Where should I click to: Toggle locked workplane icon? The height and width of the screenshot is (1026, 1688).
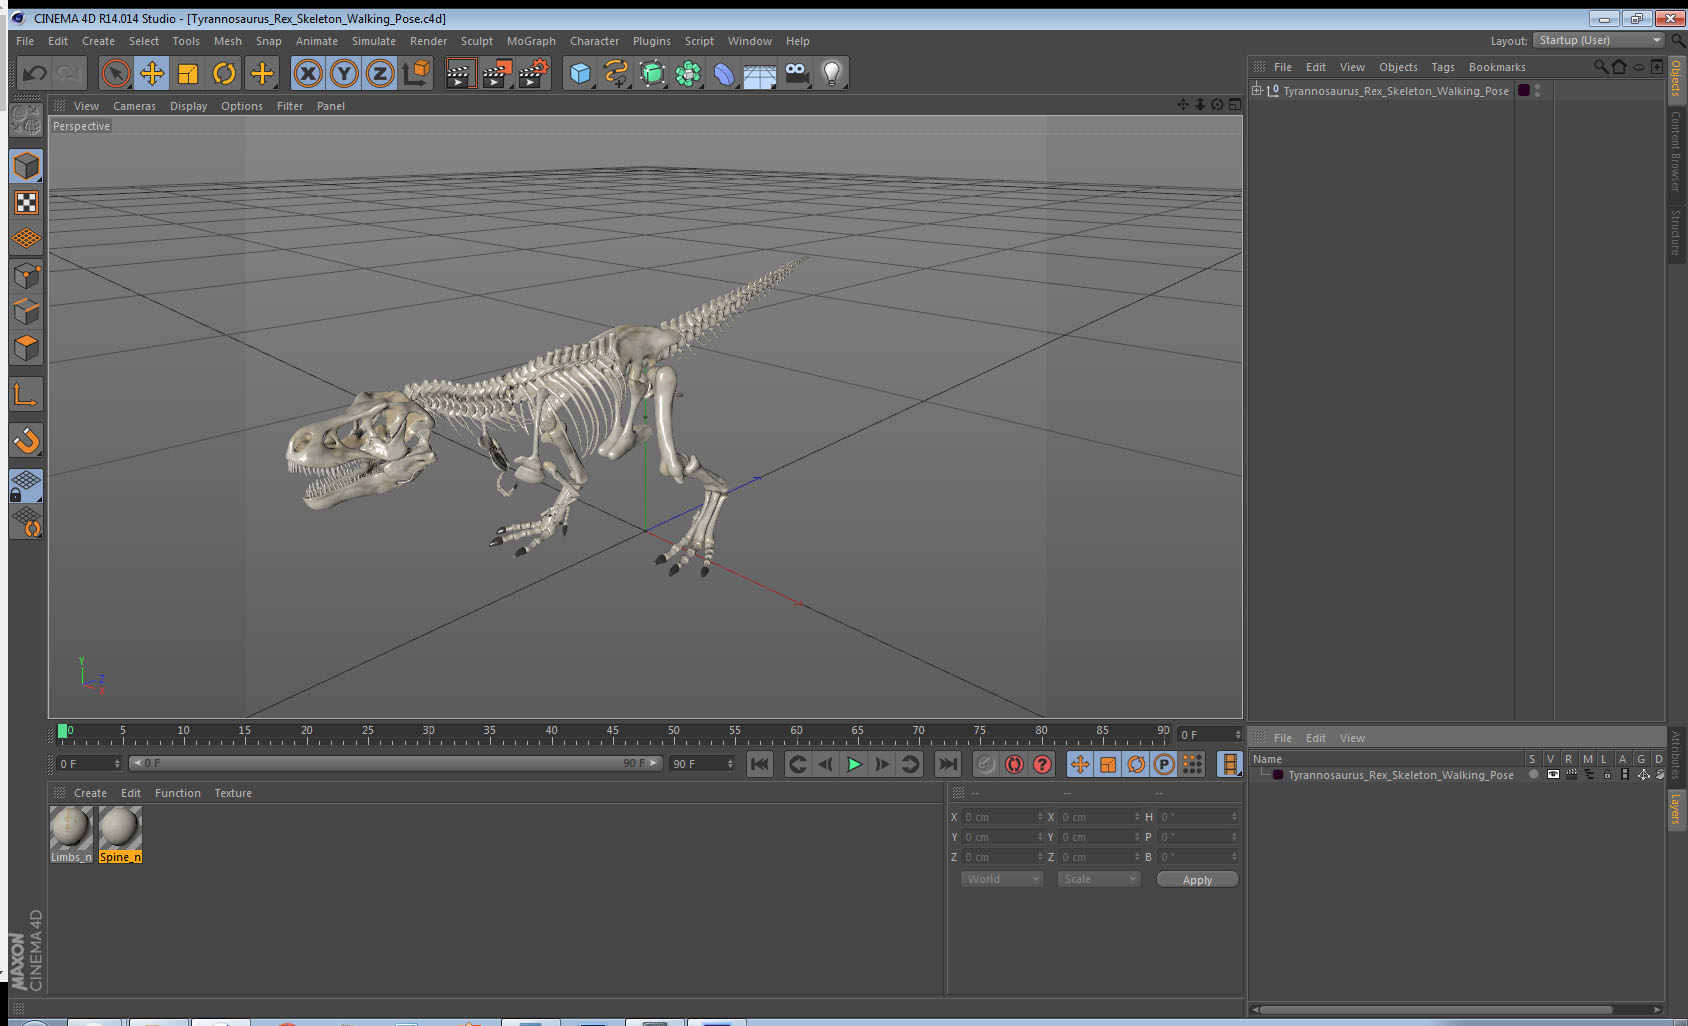26,486
